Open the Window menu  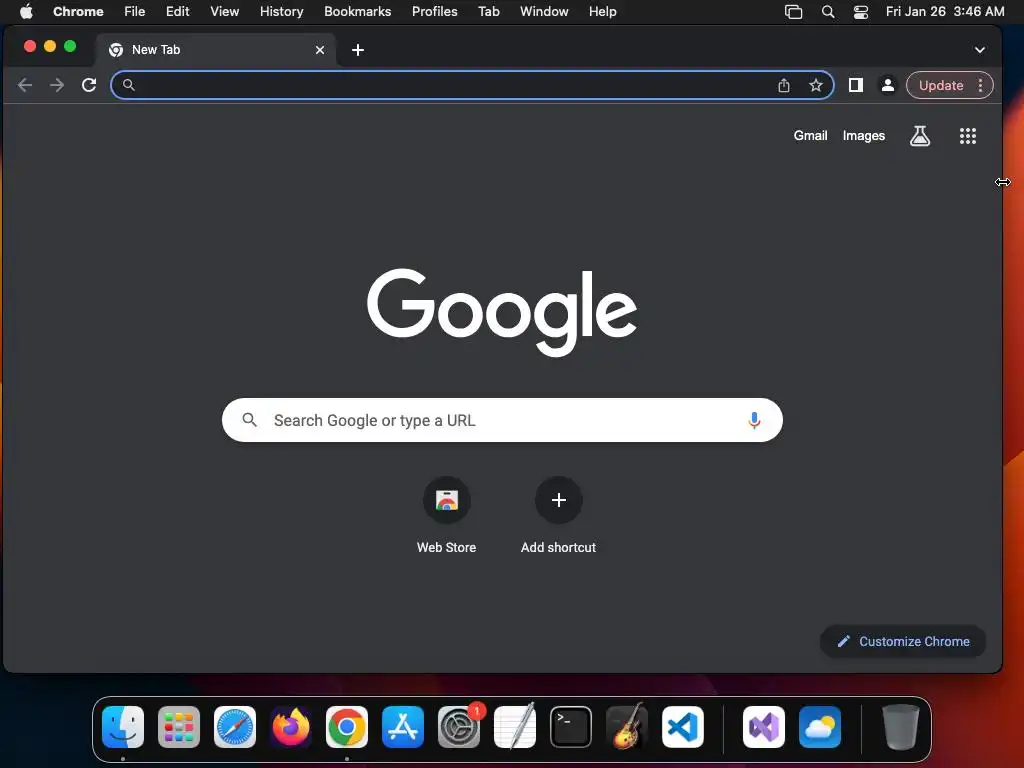tap(544, 11)
